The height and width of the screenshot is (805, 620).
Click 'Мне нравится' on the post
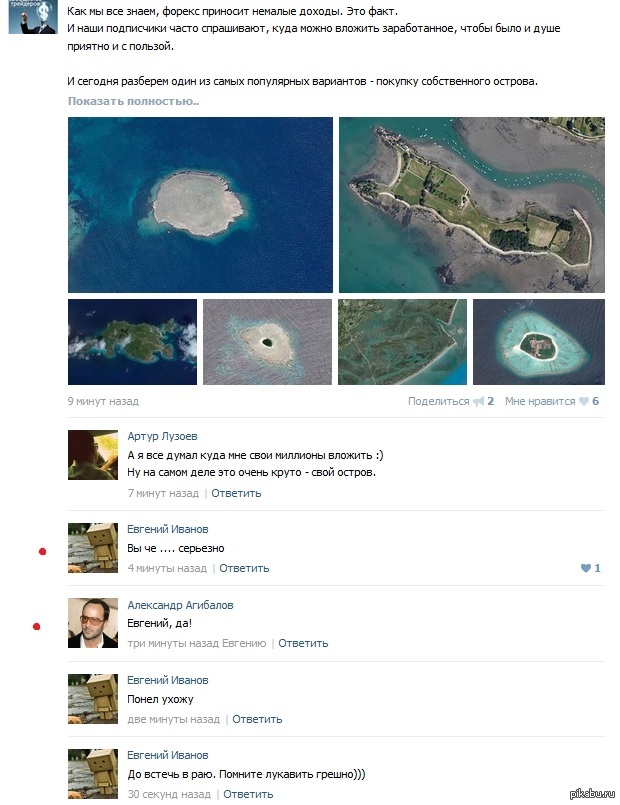(540, 401)
